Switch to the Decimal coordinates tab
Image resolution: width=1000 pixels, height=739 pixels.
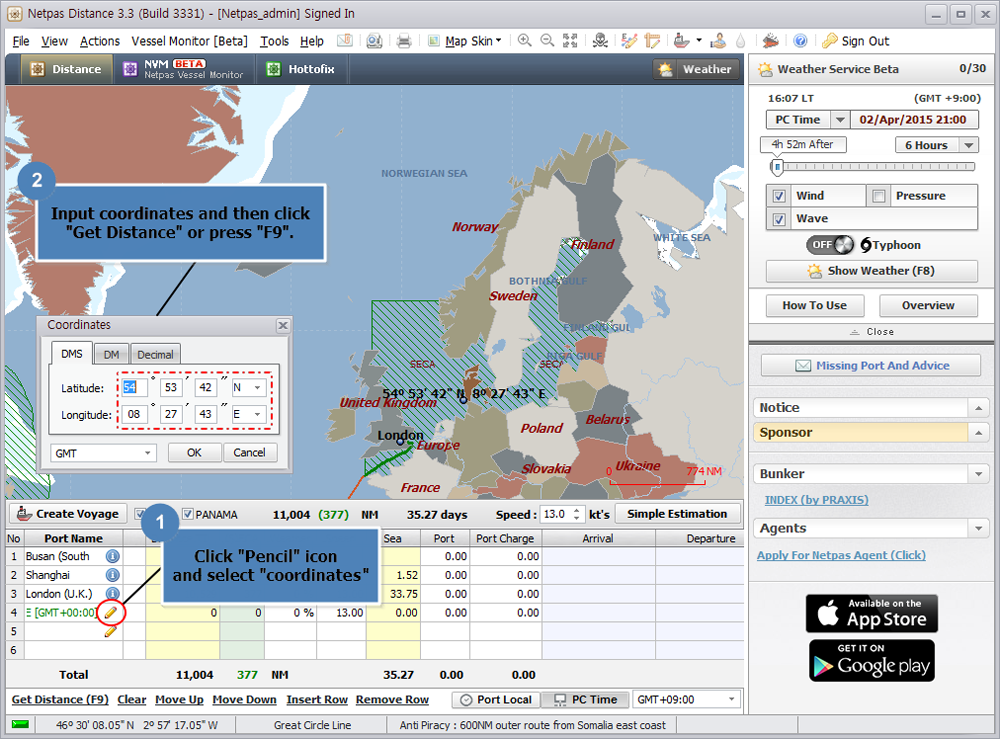click(x=155, y=355)
